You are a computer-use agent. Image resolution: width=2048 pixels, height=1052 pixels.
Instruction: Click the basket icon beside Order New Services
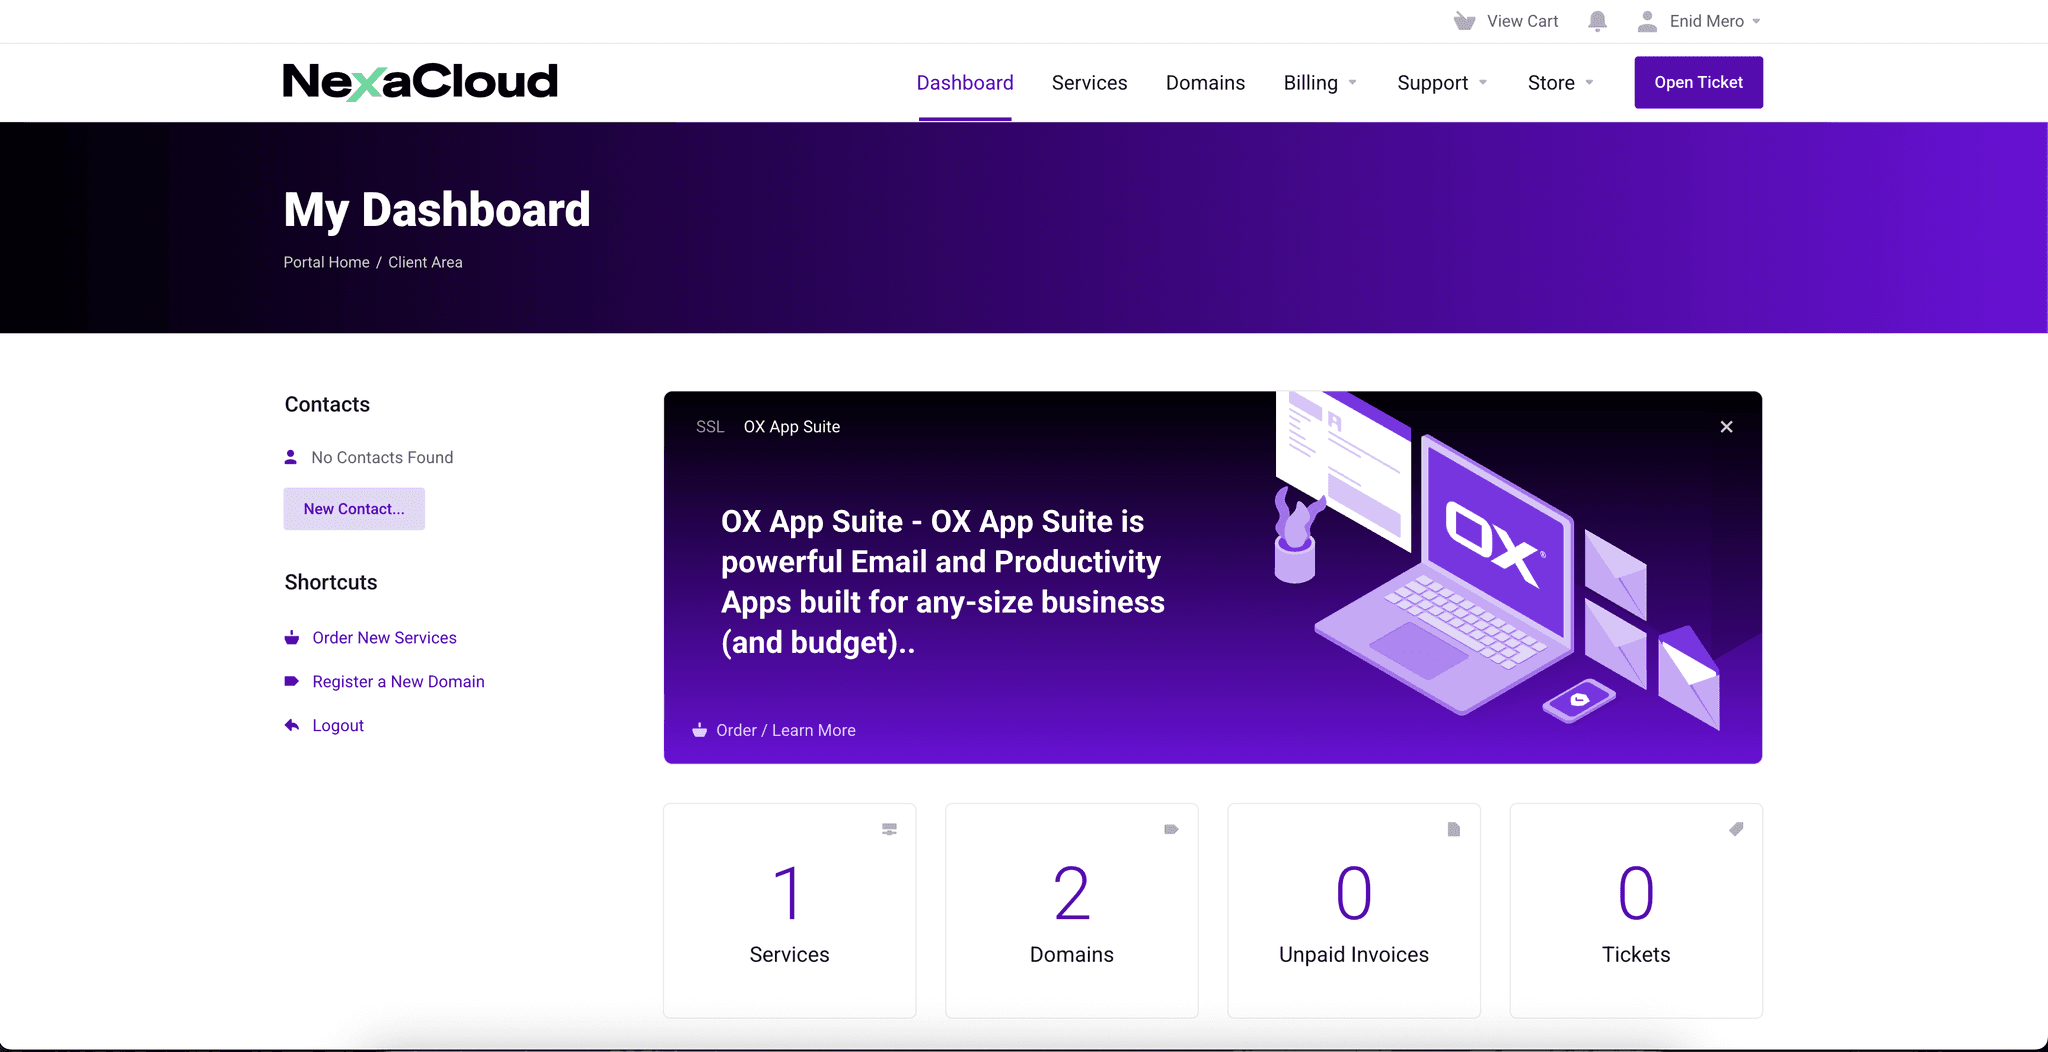click(x=292, y=638)
